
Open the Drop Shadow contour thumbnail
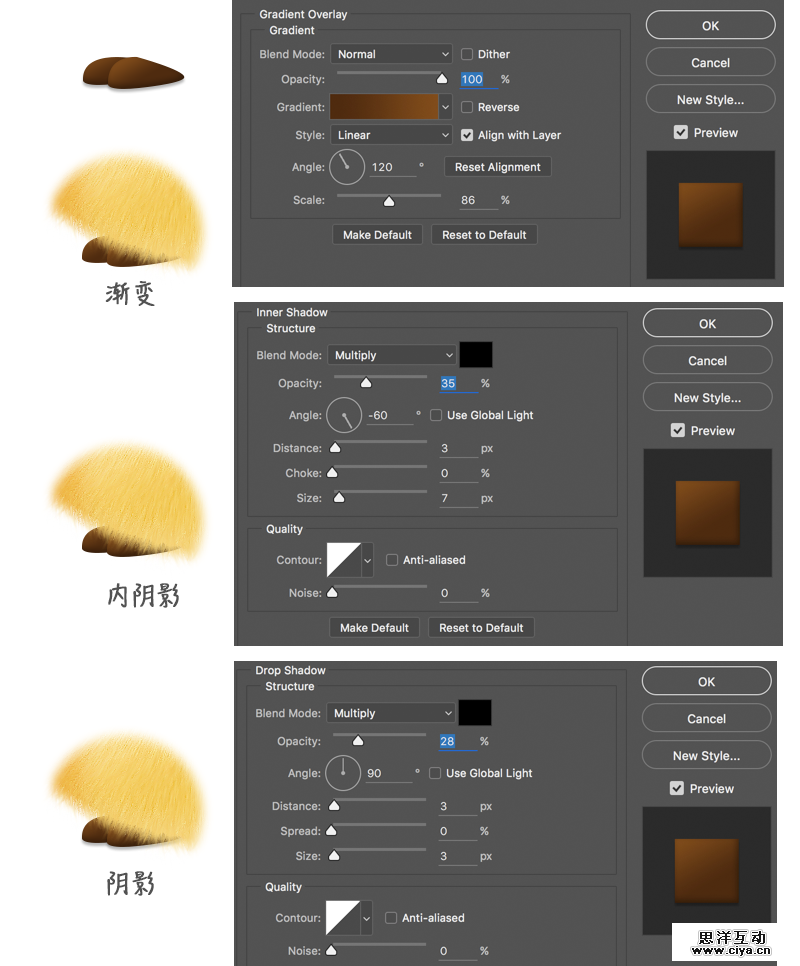pyautogui.click(x=342, y=917)
